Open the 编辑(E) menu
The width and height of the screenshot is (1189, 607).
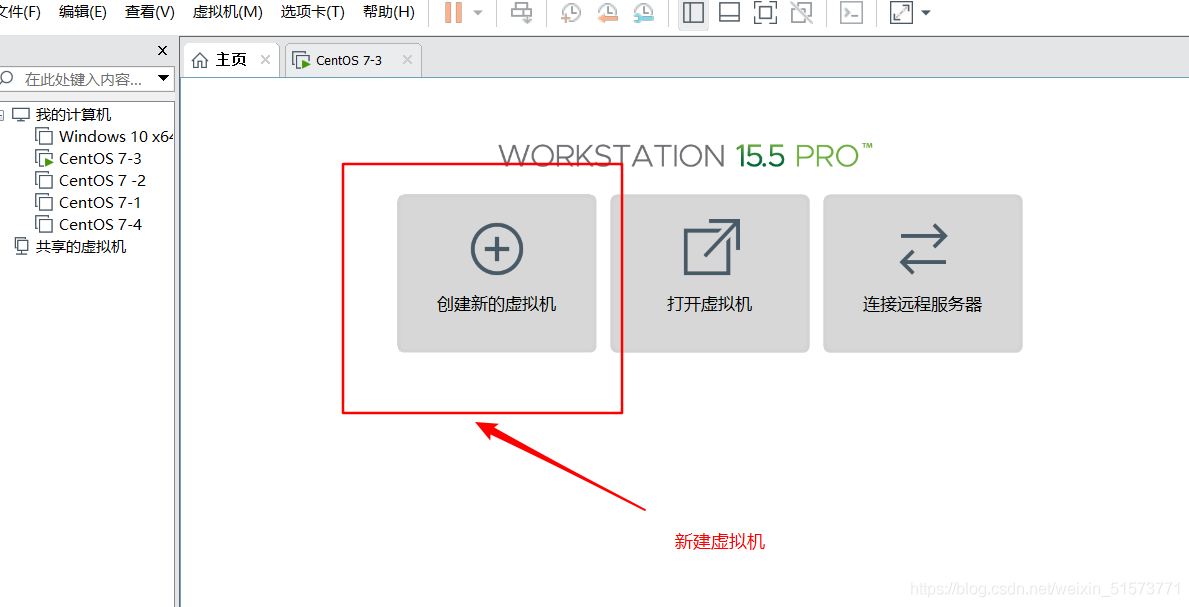[x=83, y=12]
